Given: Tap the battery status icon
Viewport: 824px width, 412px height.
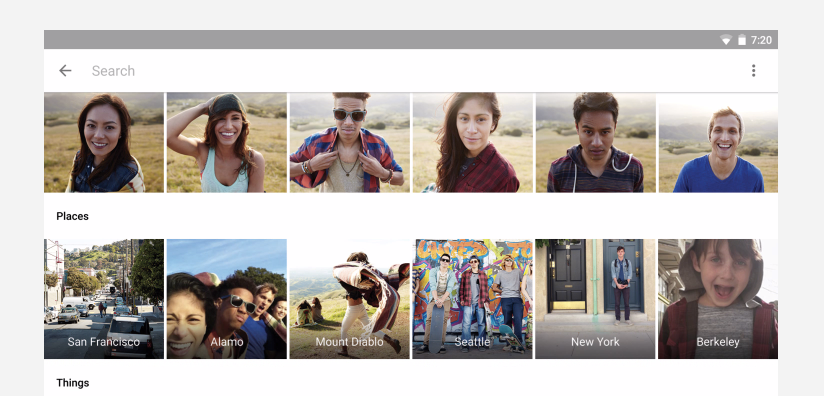Looking at the screenshot, I should coord(741,40).
